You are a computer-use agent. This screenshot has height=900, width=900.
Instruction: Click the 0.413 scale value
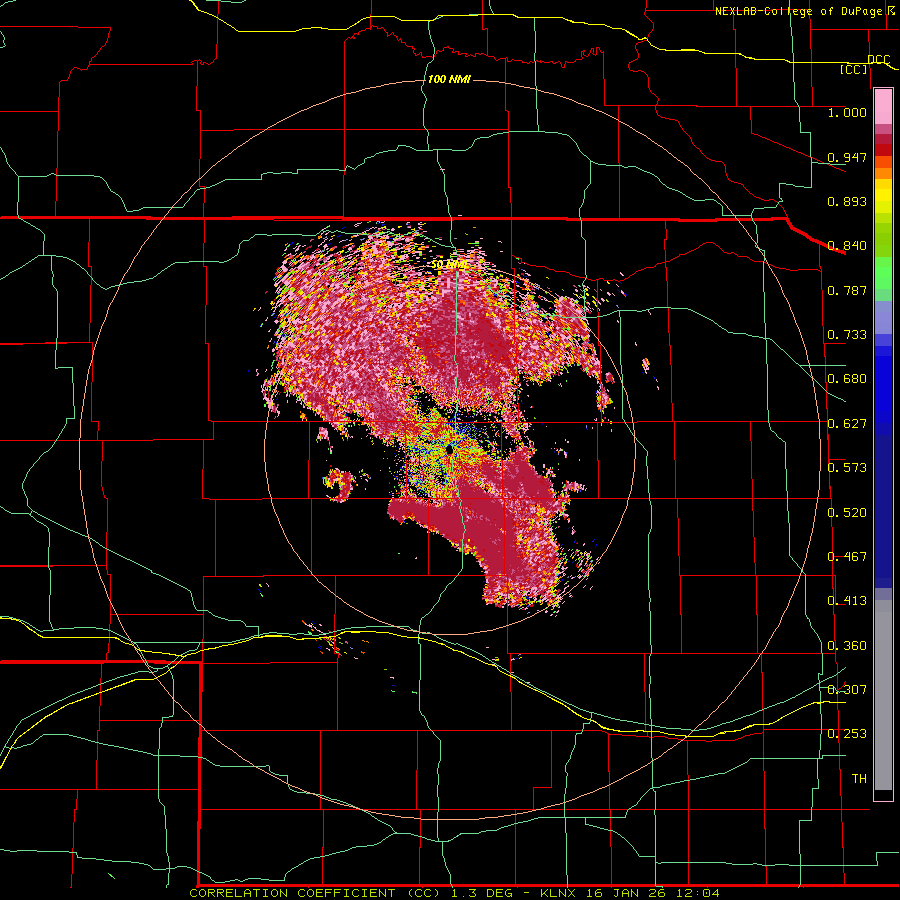coord(847,601)
